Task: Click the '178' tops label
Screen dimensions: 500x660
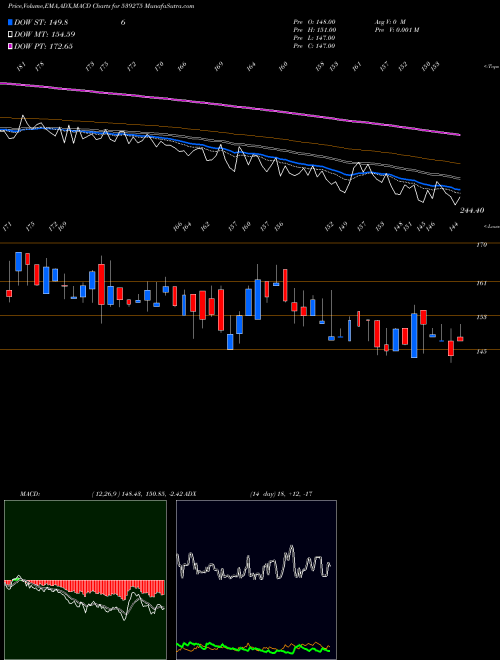Action: tap(40, 66)
